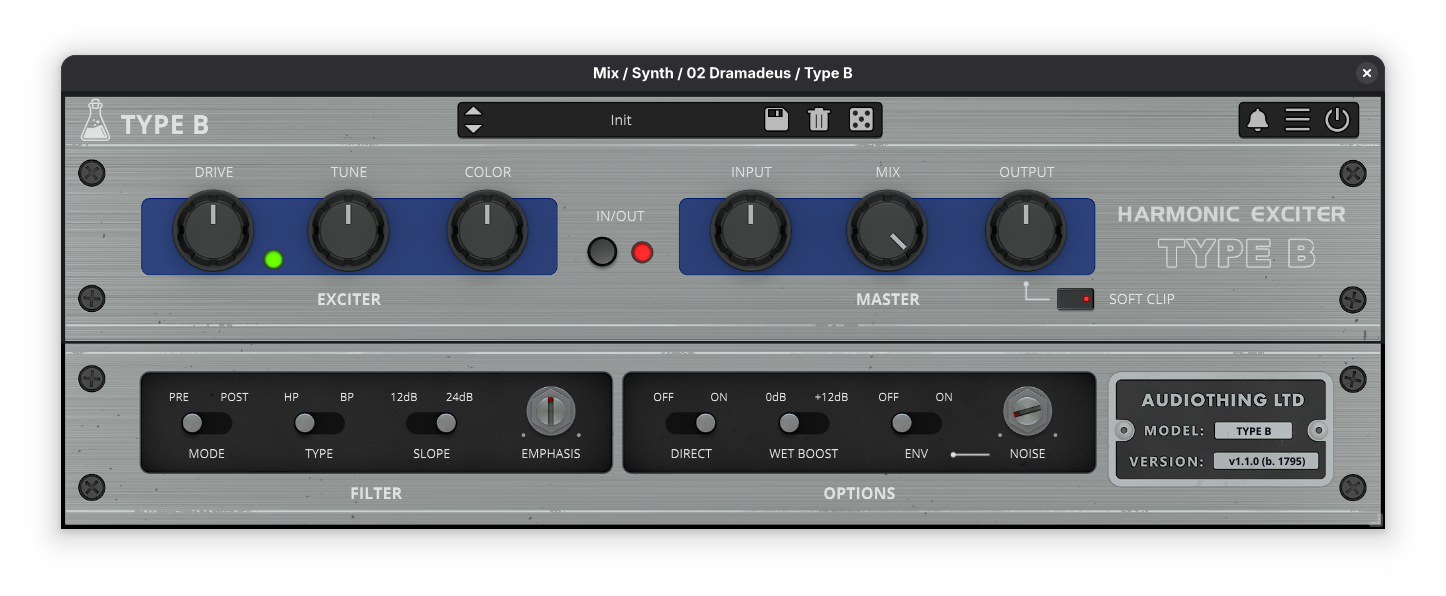Screen dimensions: 1446x596
Task: Toggle the Direct option switch
Action: [691, 424]
